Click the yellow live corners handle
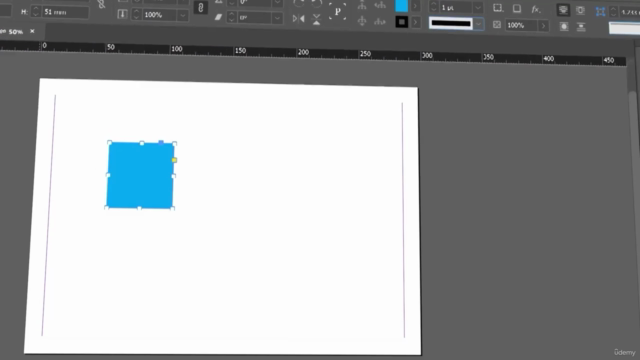The height and width of the screenshot is (360, 640). (174, 160)
